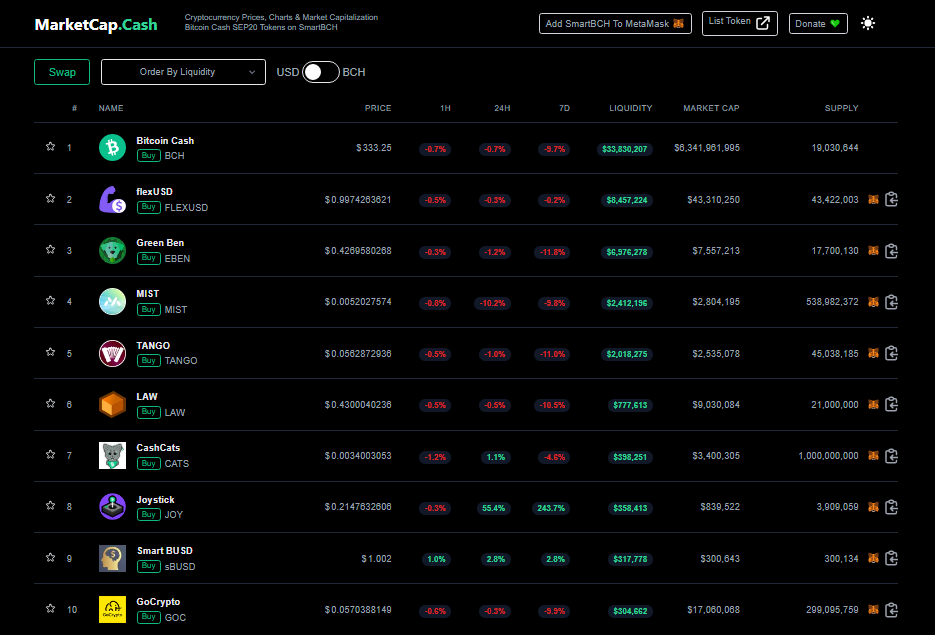Click the MetaMask fox icon for flexUSD
The width and height of the screenshot is (935, 635).
click(x=873, y=200)
